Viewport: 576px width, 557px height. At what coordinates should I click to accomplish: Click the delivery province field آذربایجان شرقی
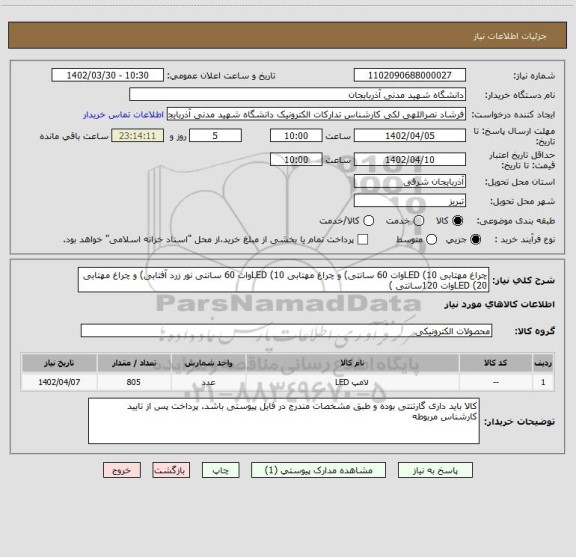[x=410, y=182]
